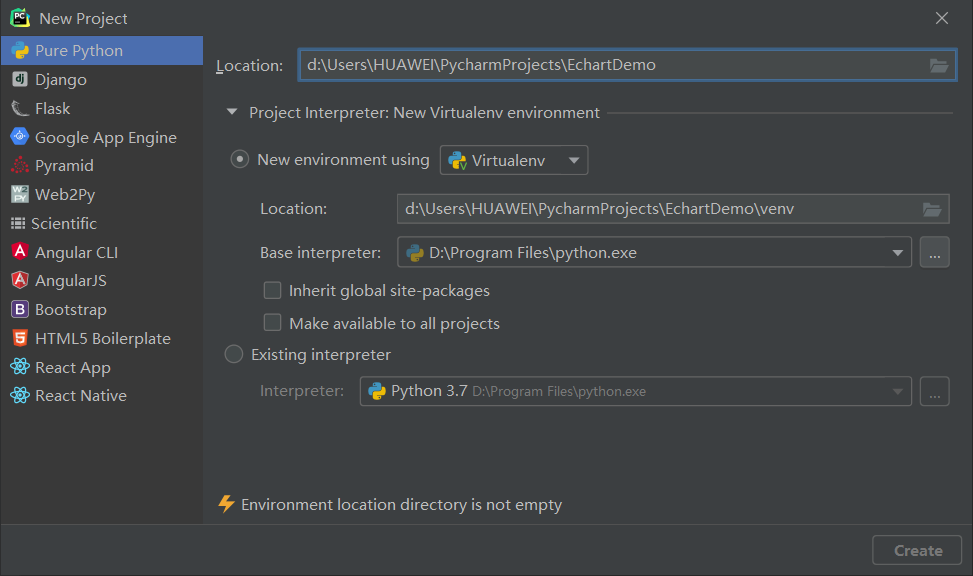Click the Bootstrap B icon
This screenshot has width=973, height=576.
20,309
